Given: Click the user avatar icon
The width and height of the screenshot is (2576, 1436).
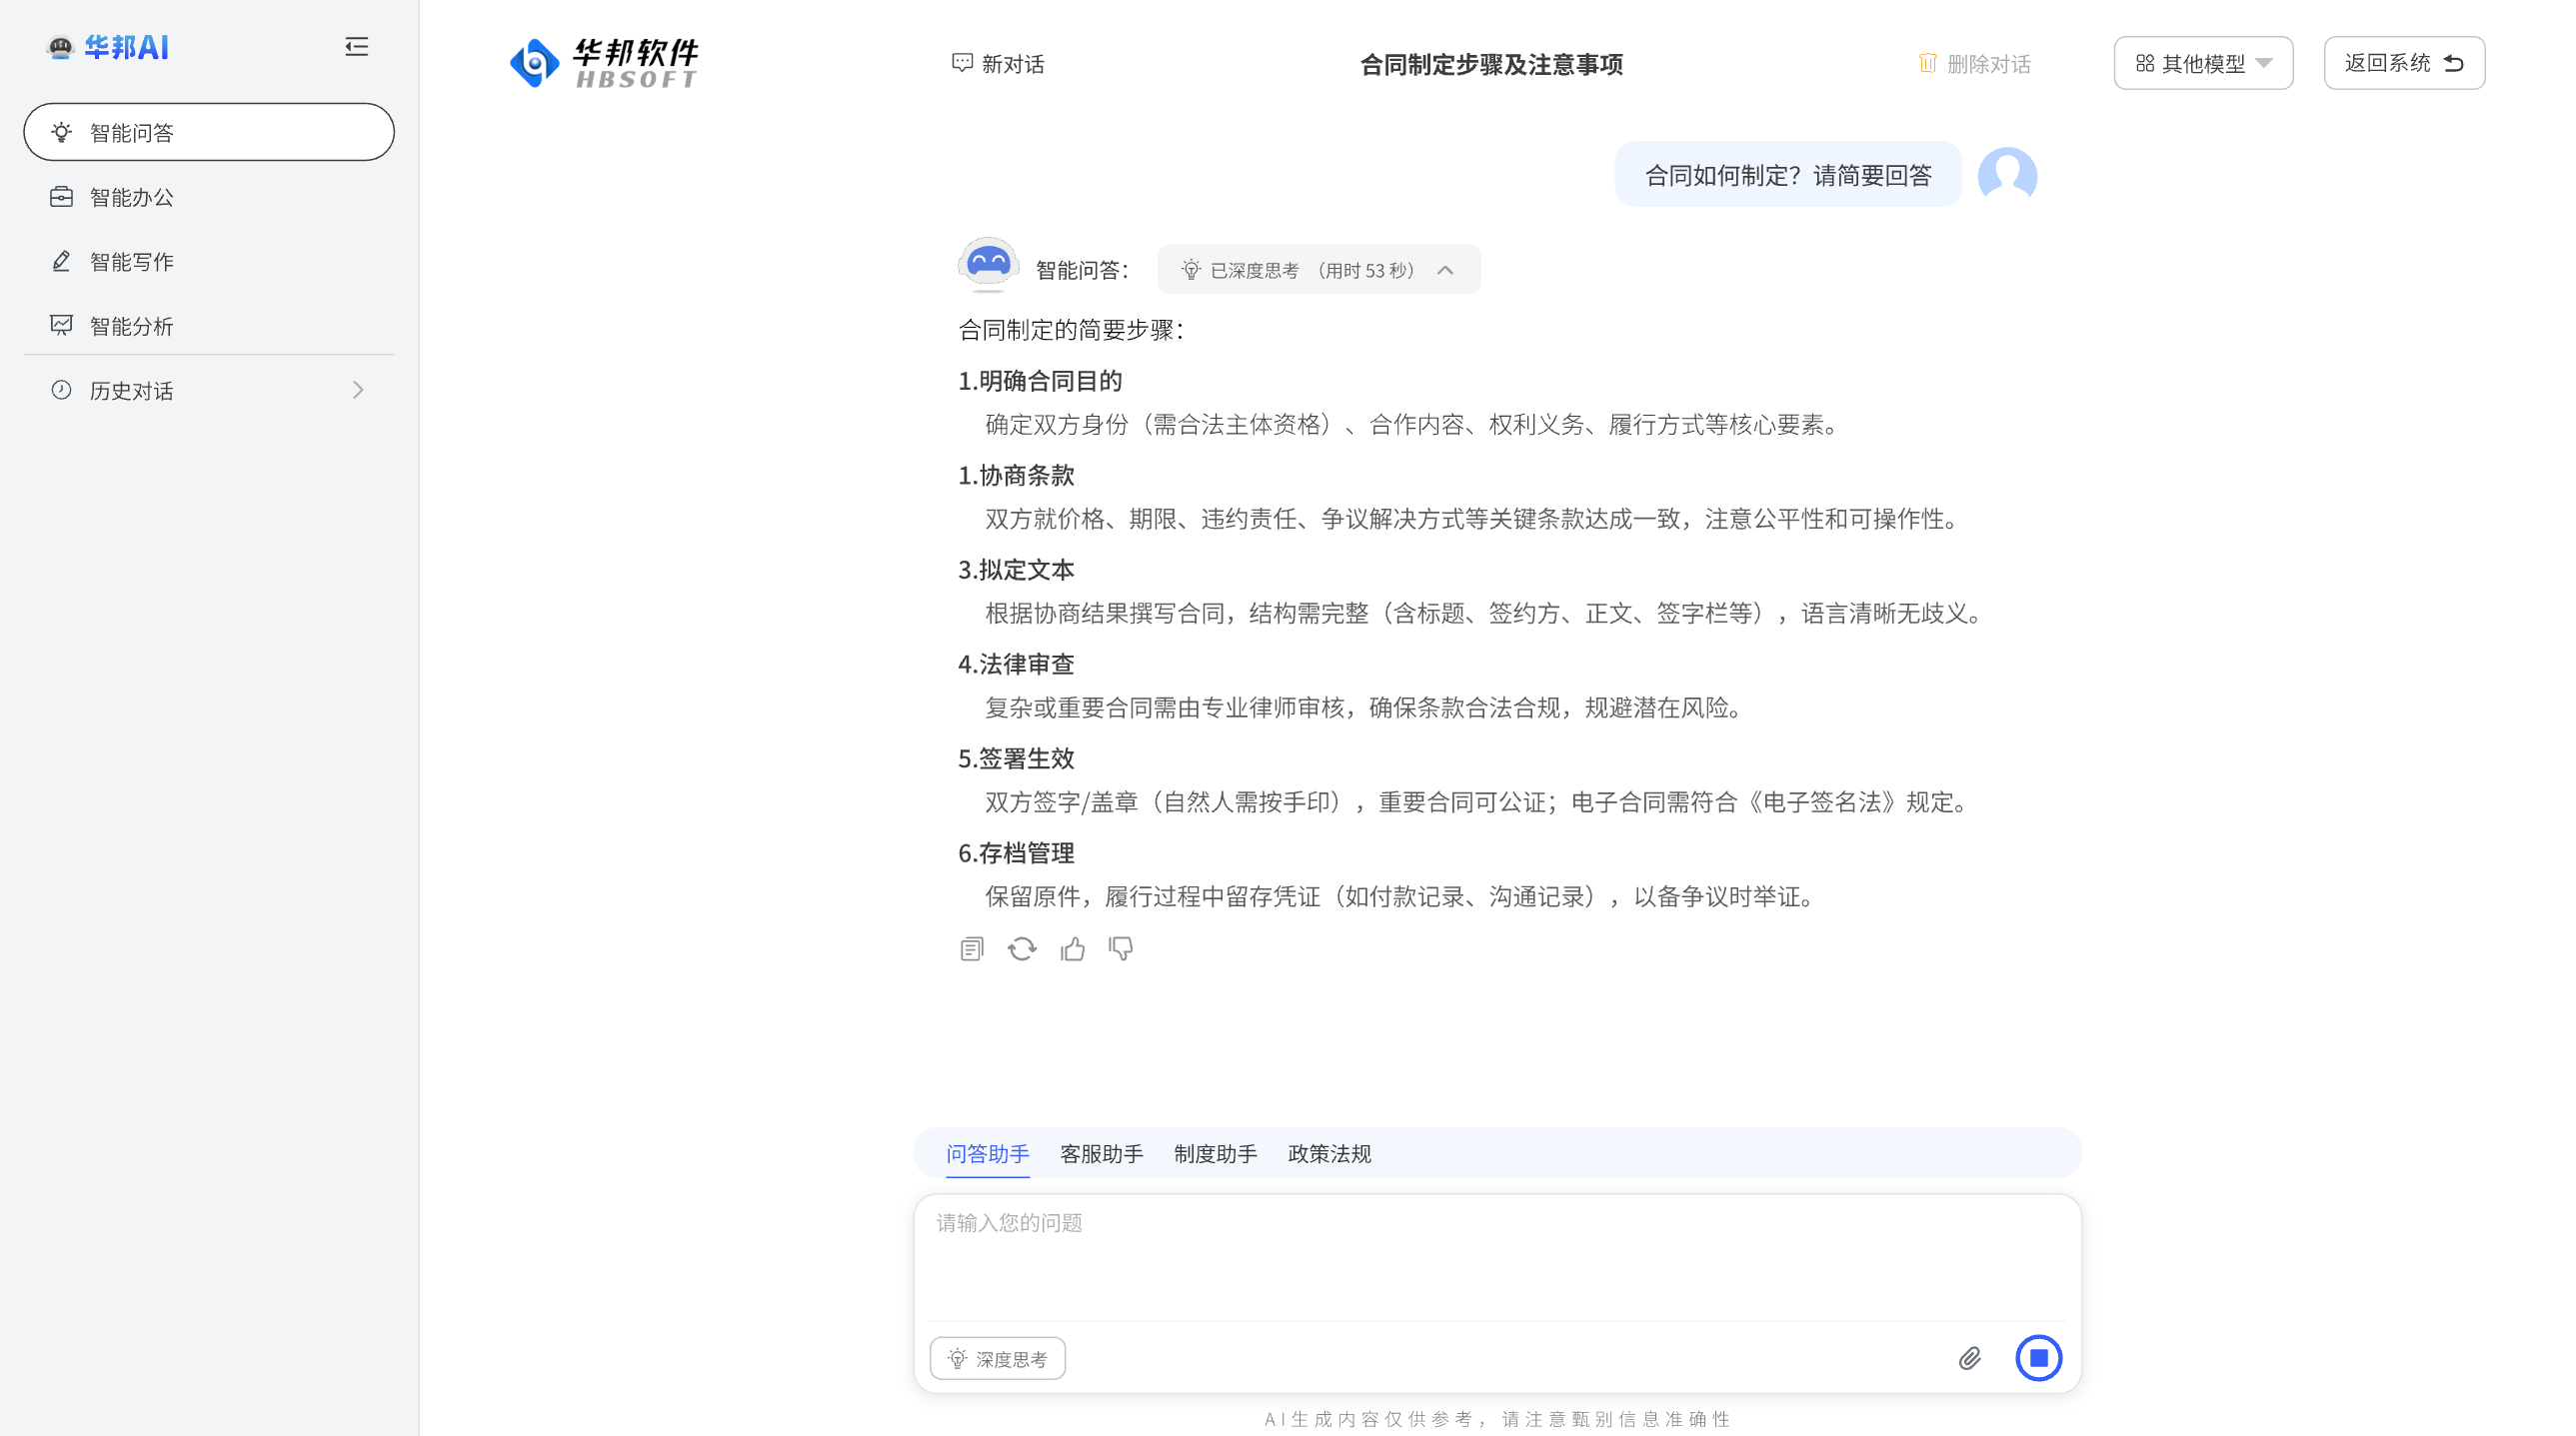Looking at the screenshot, I should (x=2007, y=174).
